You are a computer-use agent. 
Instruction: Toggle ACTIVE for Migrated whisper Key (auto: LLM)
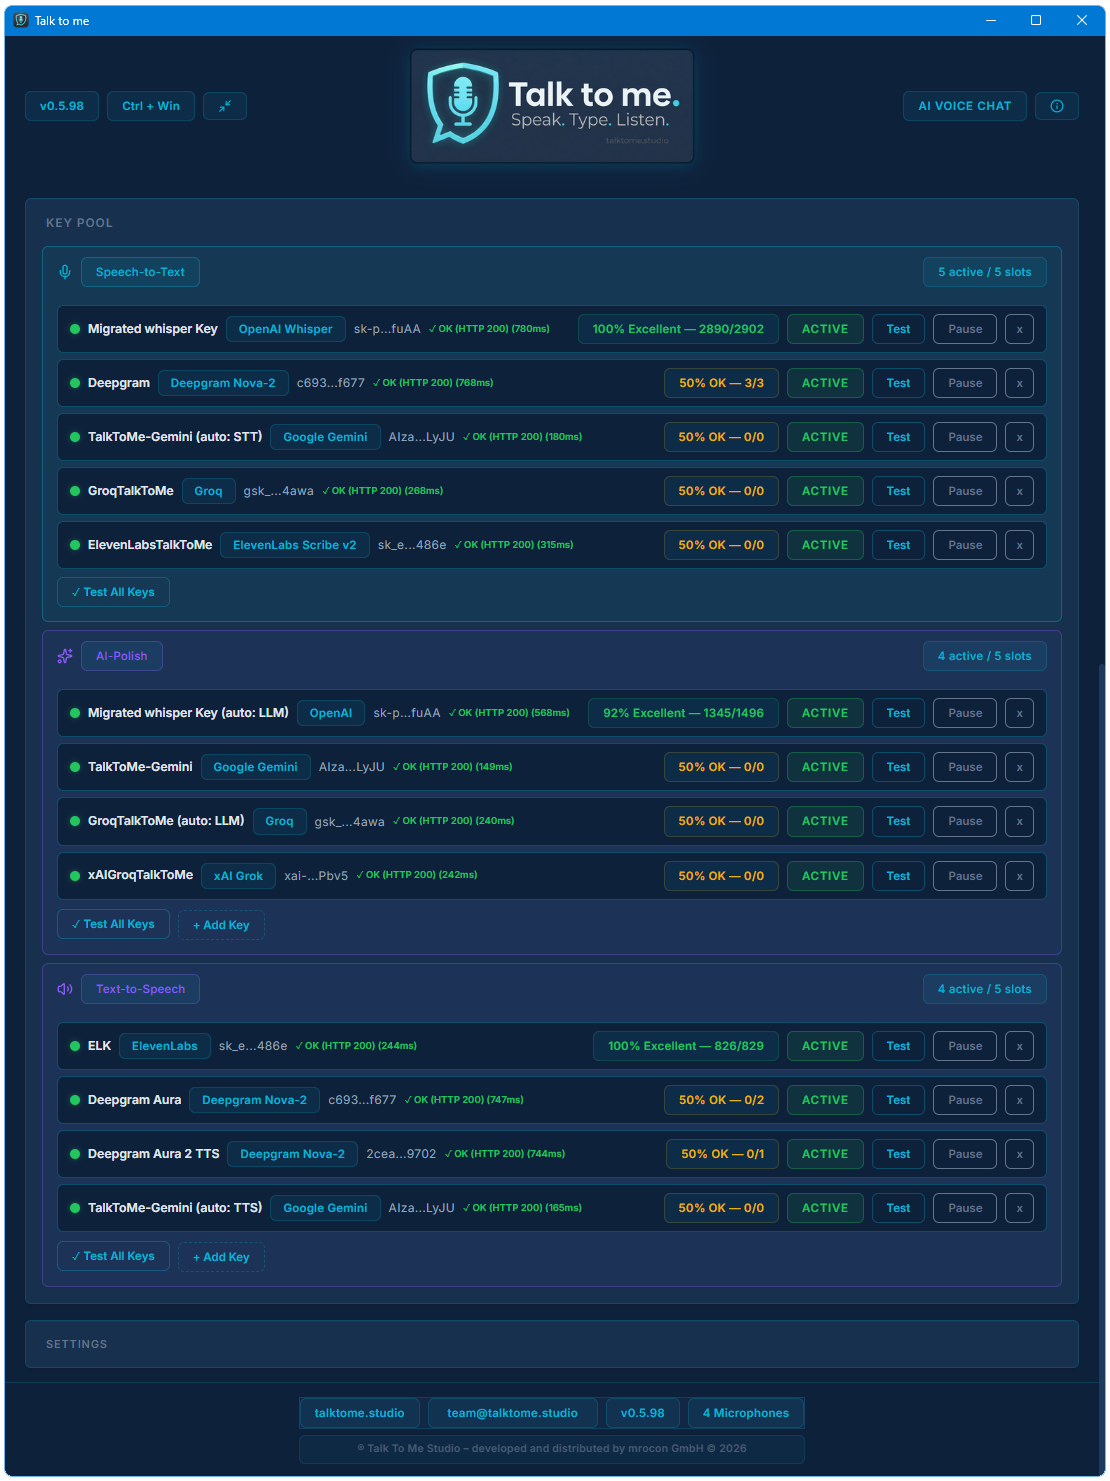(x=825, y=713)
